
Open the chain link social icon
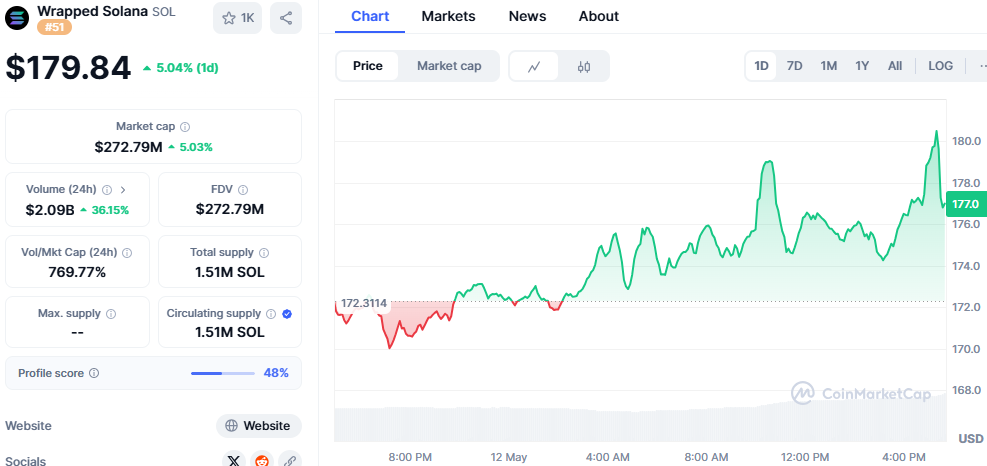click(x=290, y=460)
